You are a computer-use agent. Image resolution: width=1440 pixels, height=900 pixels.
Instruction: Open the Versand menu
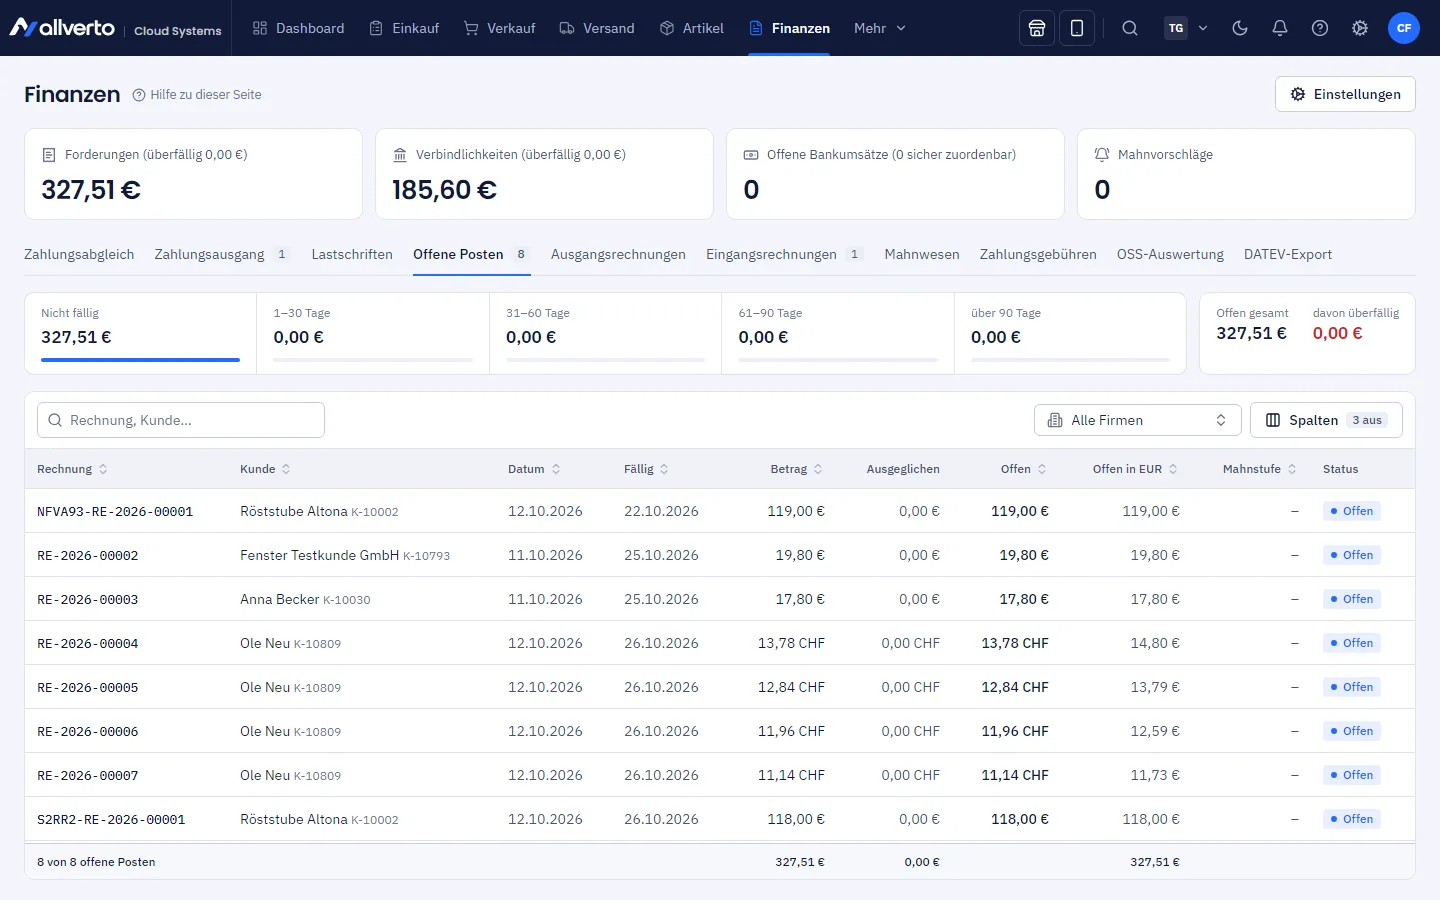pos(597,28)
